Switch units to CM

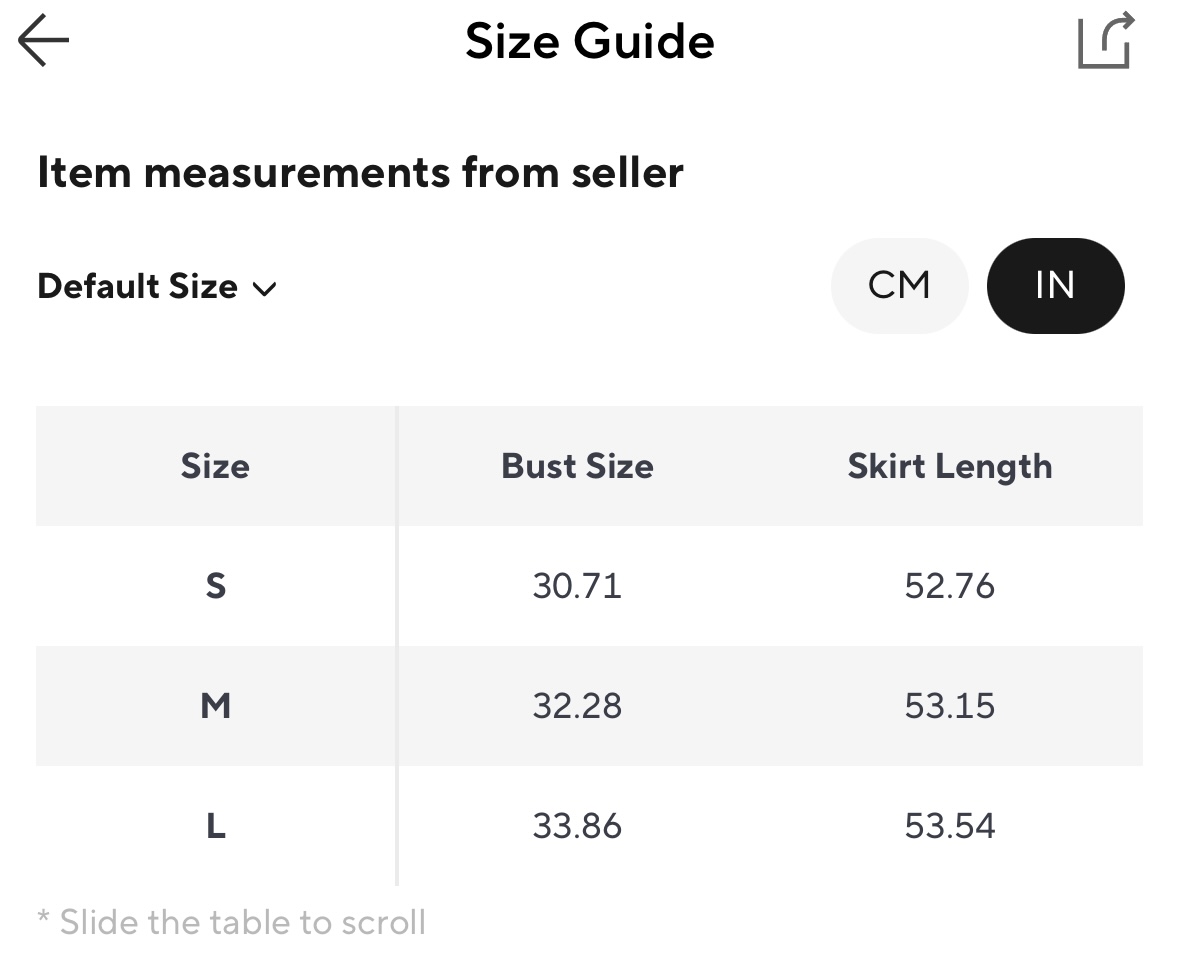coord(899,286)
